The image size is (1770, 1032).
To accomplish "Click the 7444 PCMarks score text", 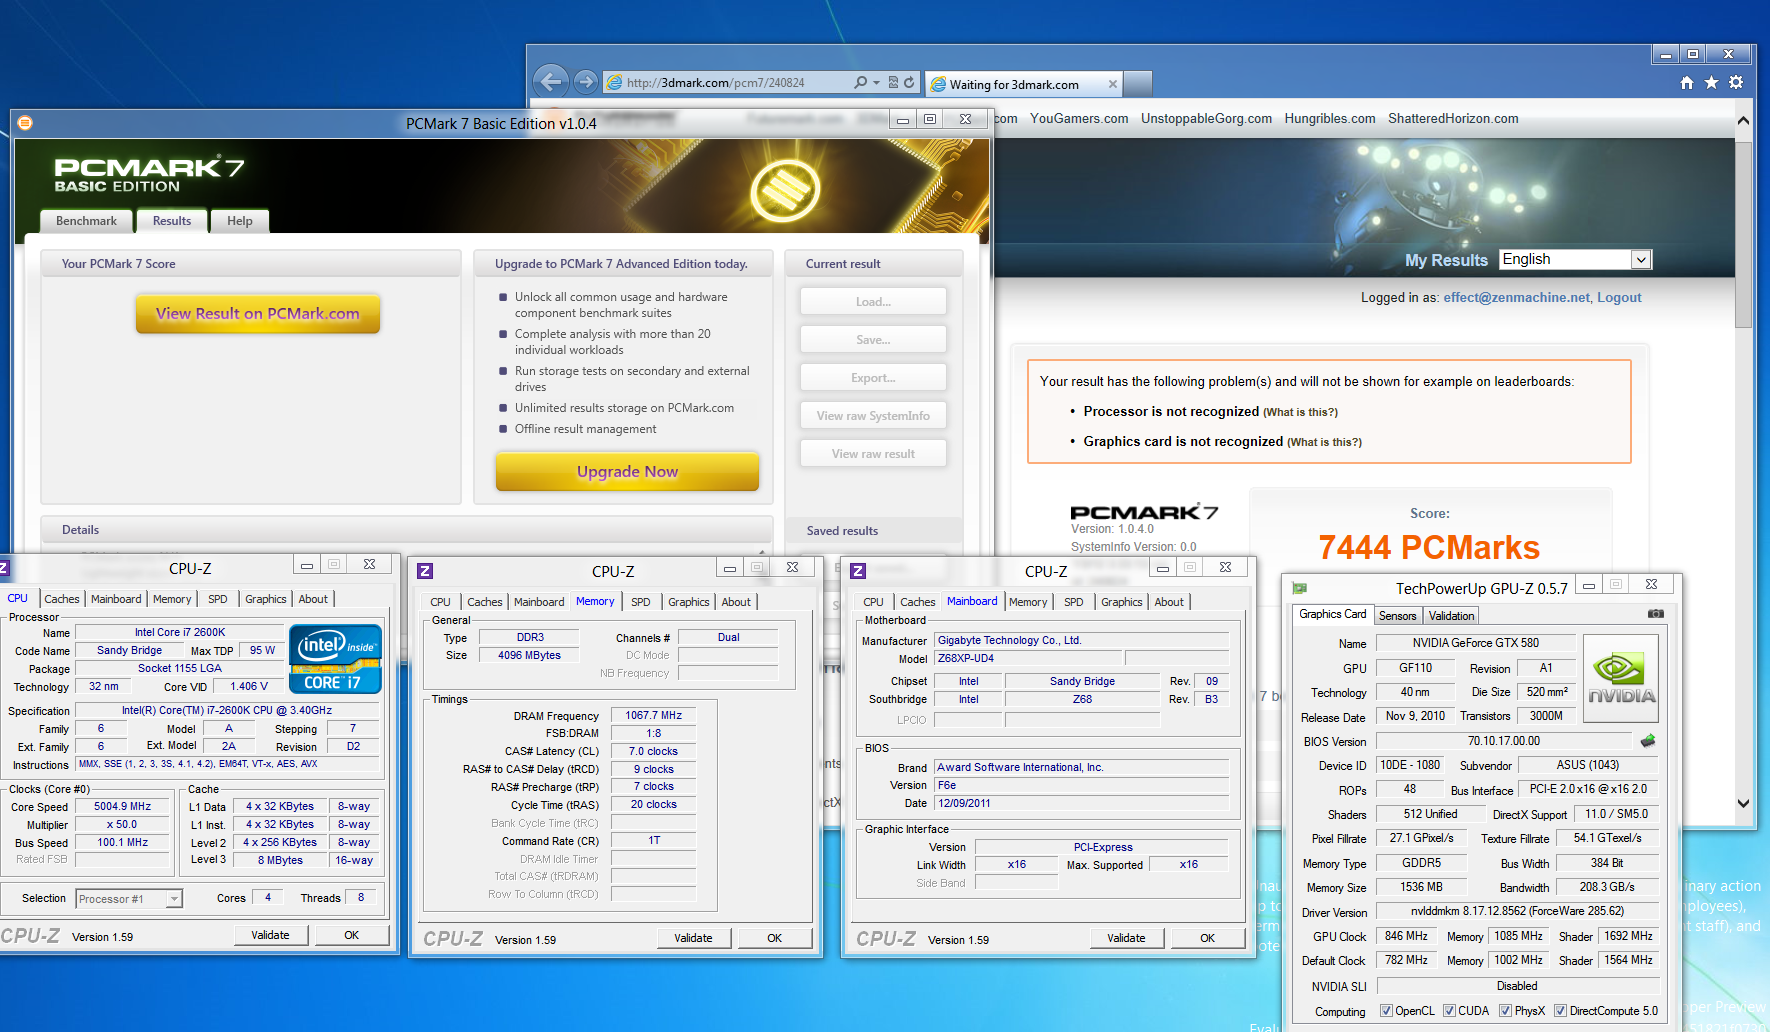I will [x=1428, y=548].
